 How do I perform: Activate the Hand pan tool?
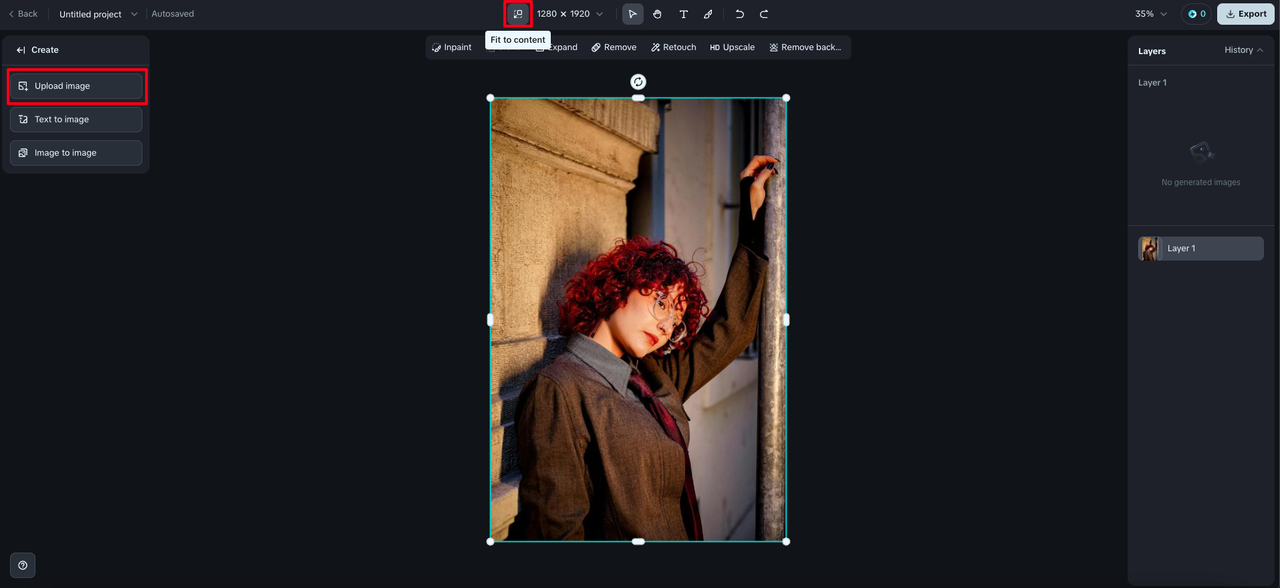coord(657,14)
